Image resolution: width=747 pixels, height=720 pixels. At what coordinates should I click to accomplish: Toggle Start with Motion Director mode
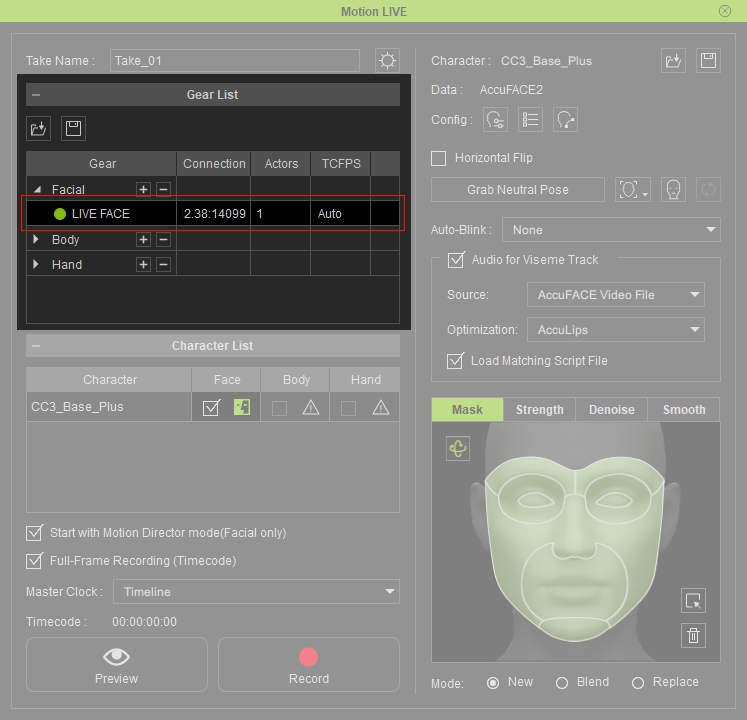point(34,533)
